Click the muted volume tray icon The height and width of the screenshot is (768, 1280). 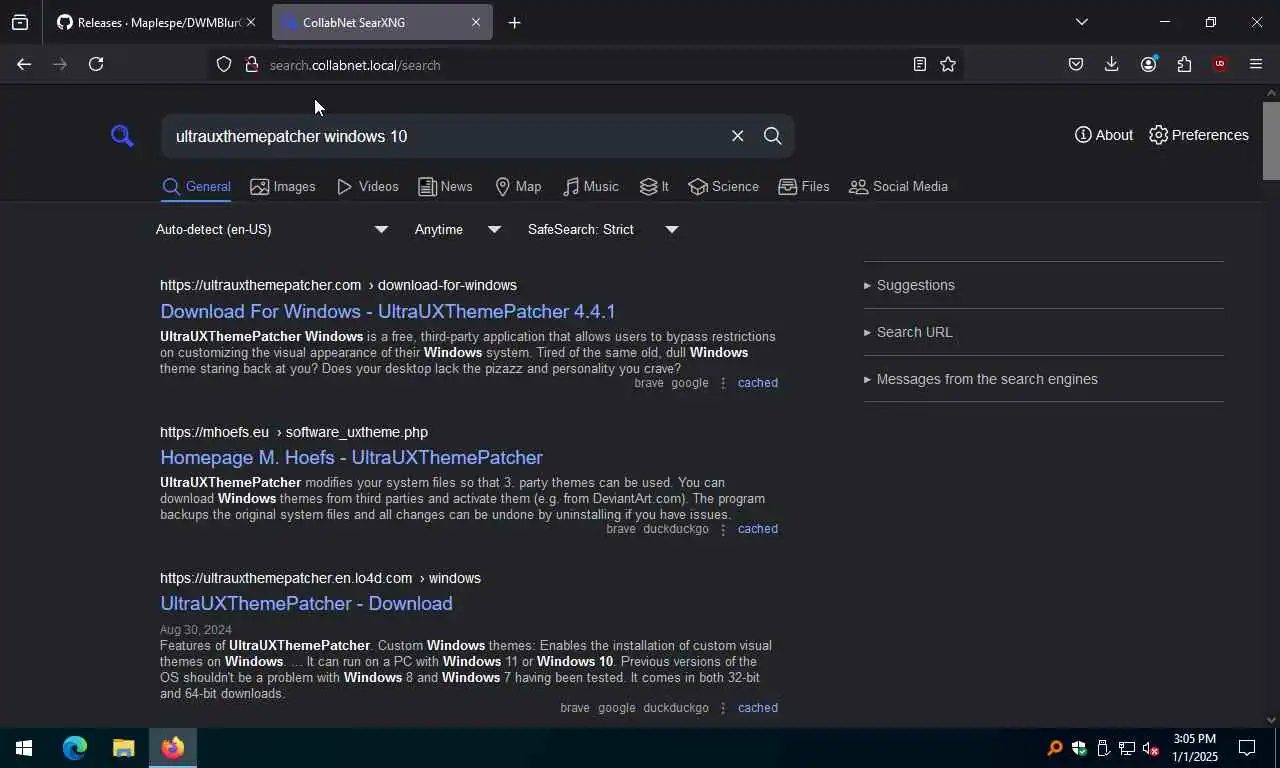[1151, 748]
